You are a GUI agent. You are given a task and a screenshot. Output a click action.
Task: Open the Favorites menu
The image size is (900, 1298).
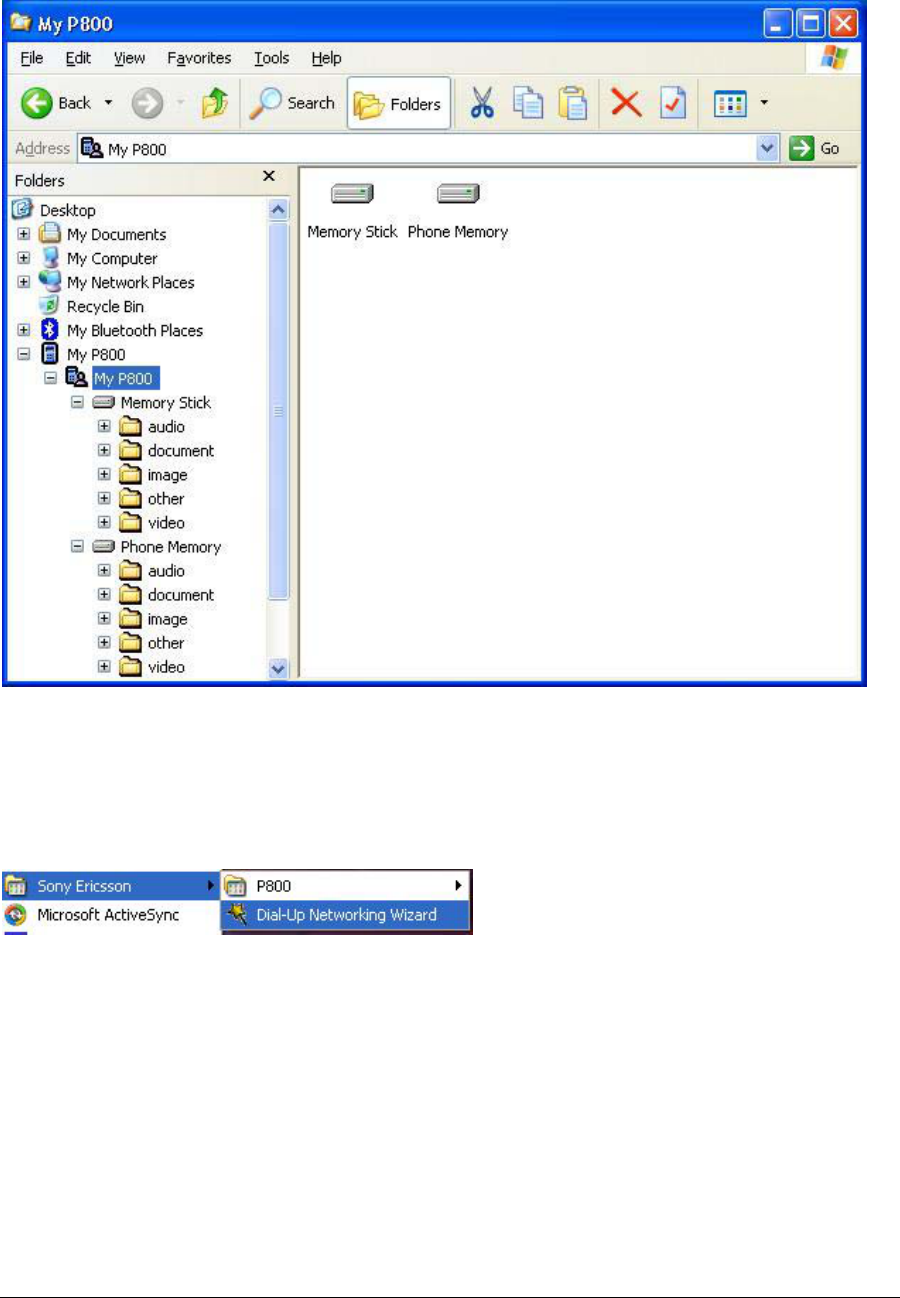(x=199, y=58)
